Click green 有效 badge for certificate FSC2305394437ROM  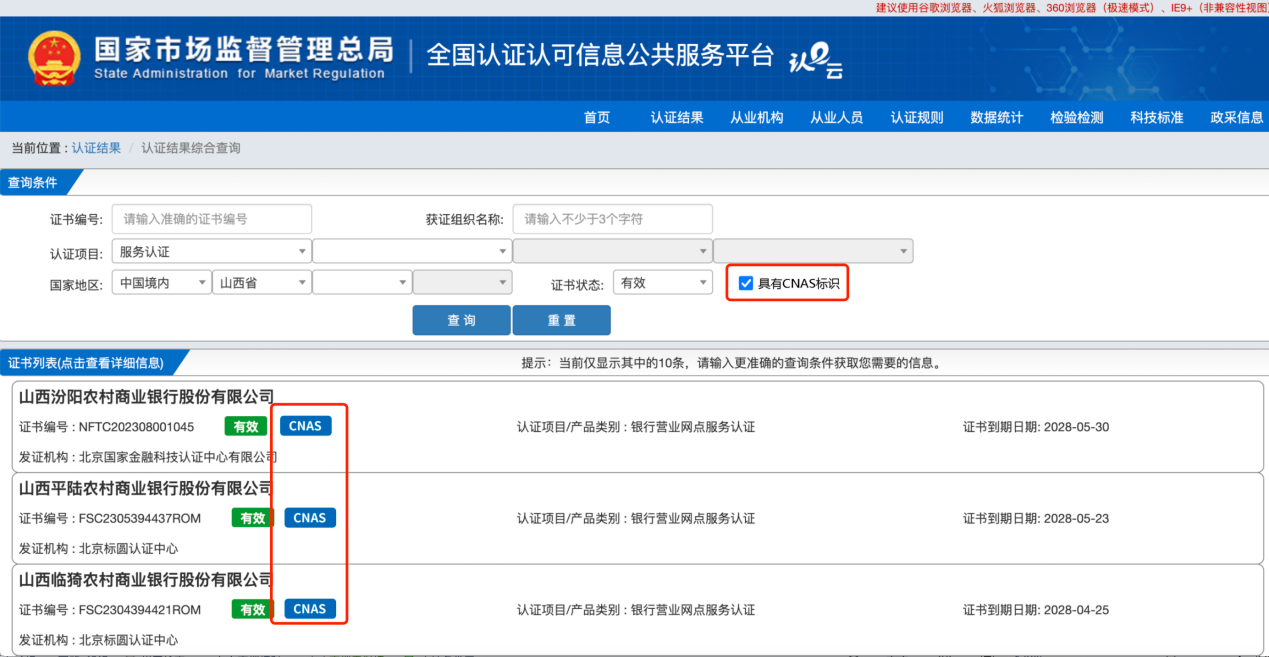(253, 518)
